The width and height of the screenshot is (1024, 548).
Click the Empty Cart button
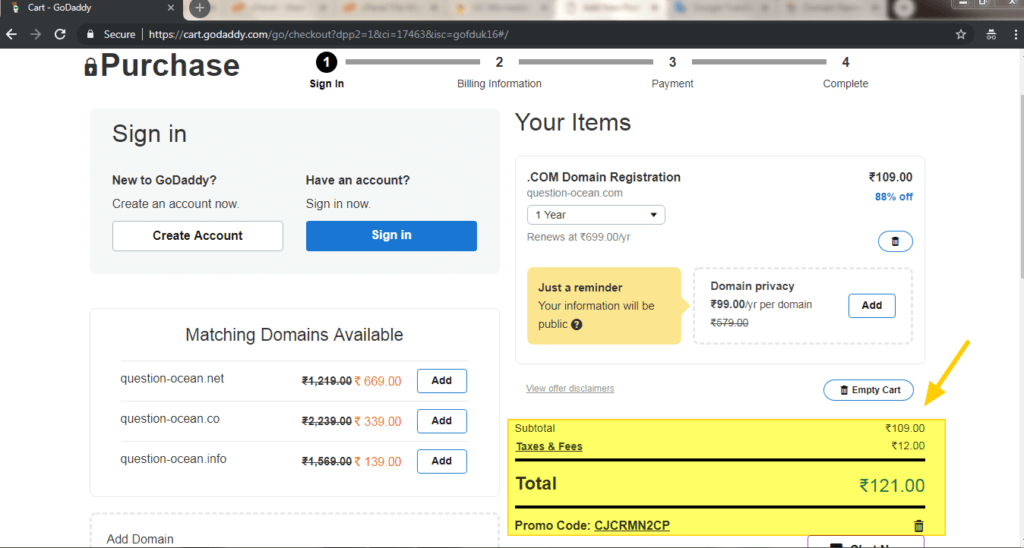[x=869, y=390]
